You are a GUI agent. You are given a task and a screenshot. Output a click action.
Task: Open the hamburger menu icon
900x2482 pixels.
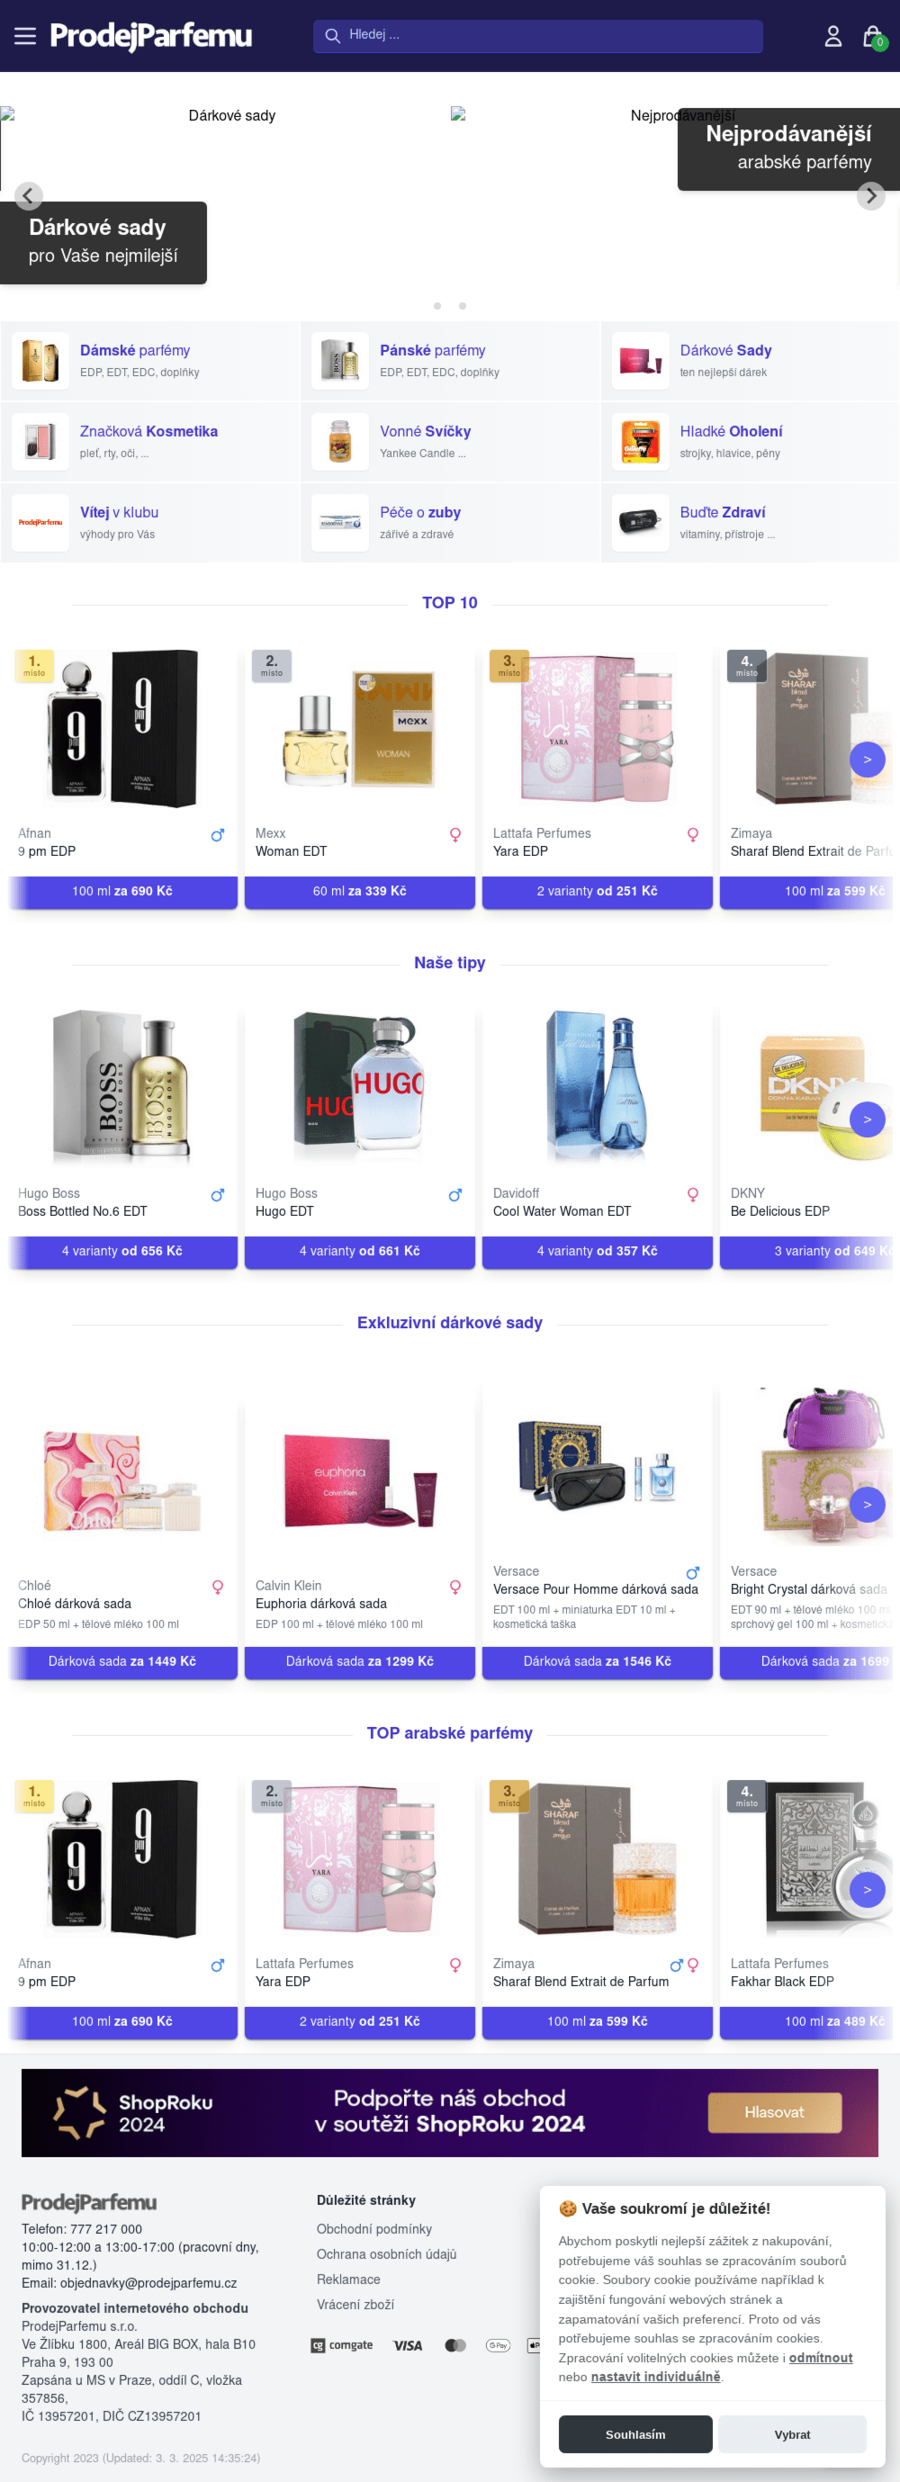pyautogui.click(x=25, y=36)
